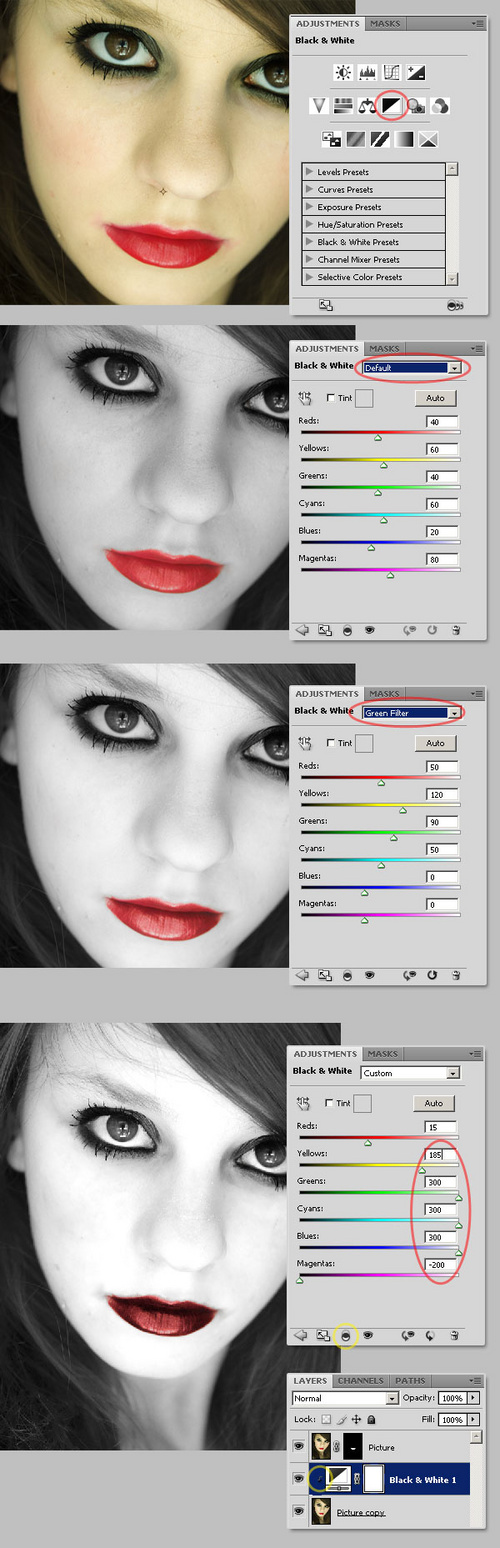Choose the Levels adjustment icon

[367, 72]
